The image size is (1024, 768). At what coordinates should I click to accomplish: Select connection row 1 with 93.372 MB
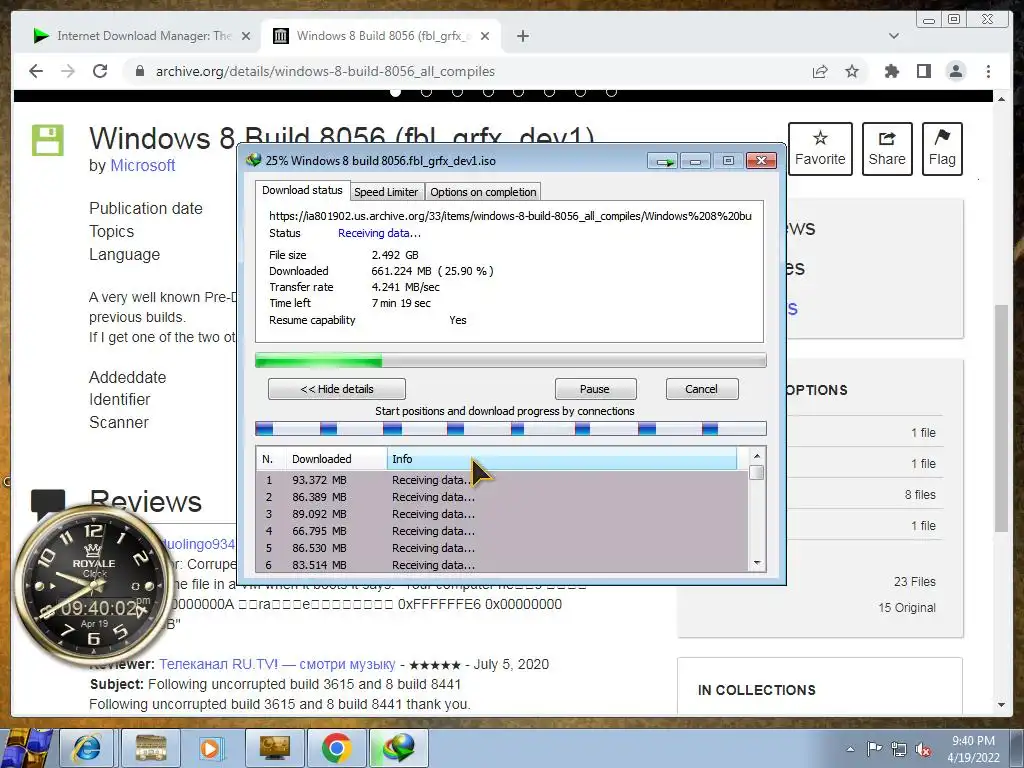tap(502, 480)
